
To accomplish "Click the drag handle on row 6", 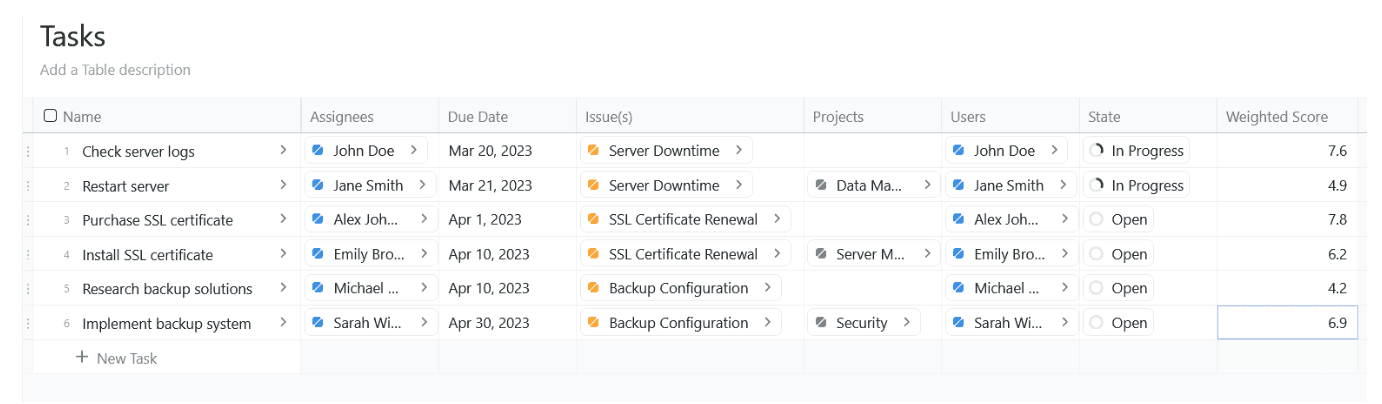I will pos(28,323).
